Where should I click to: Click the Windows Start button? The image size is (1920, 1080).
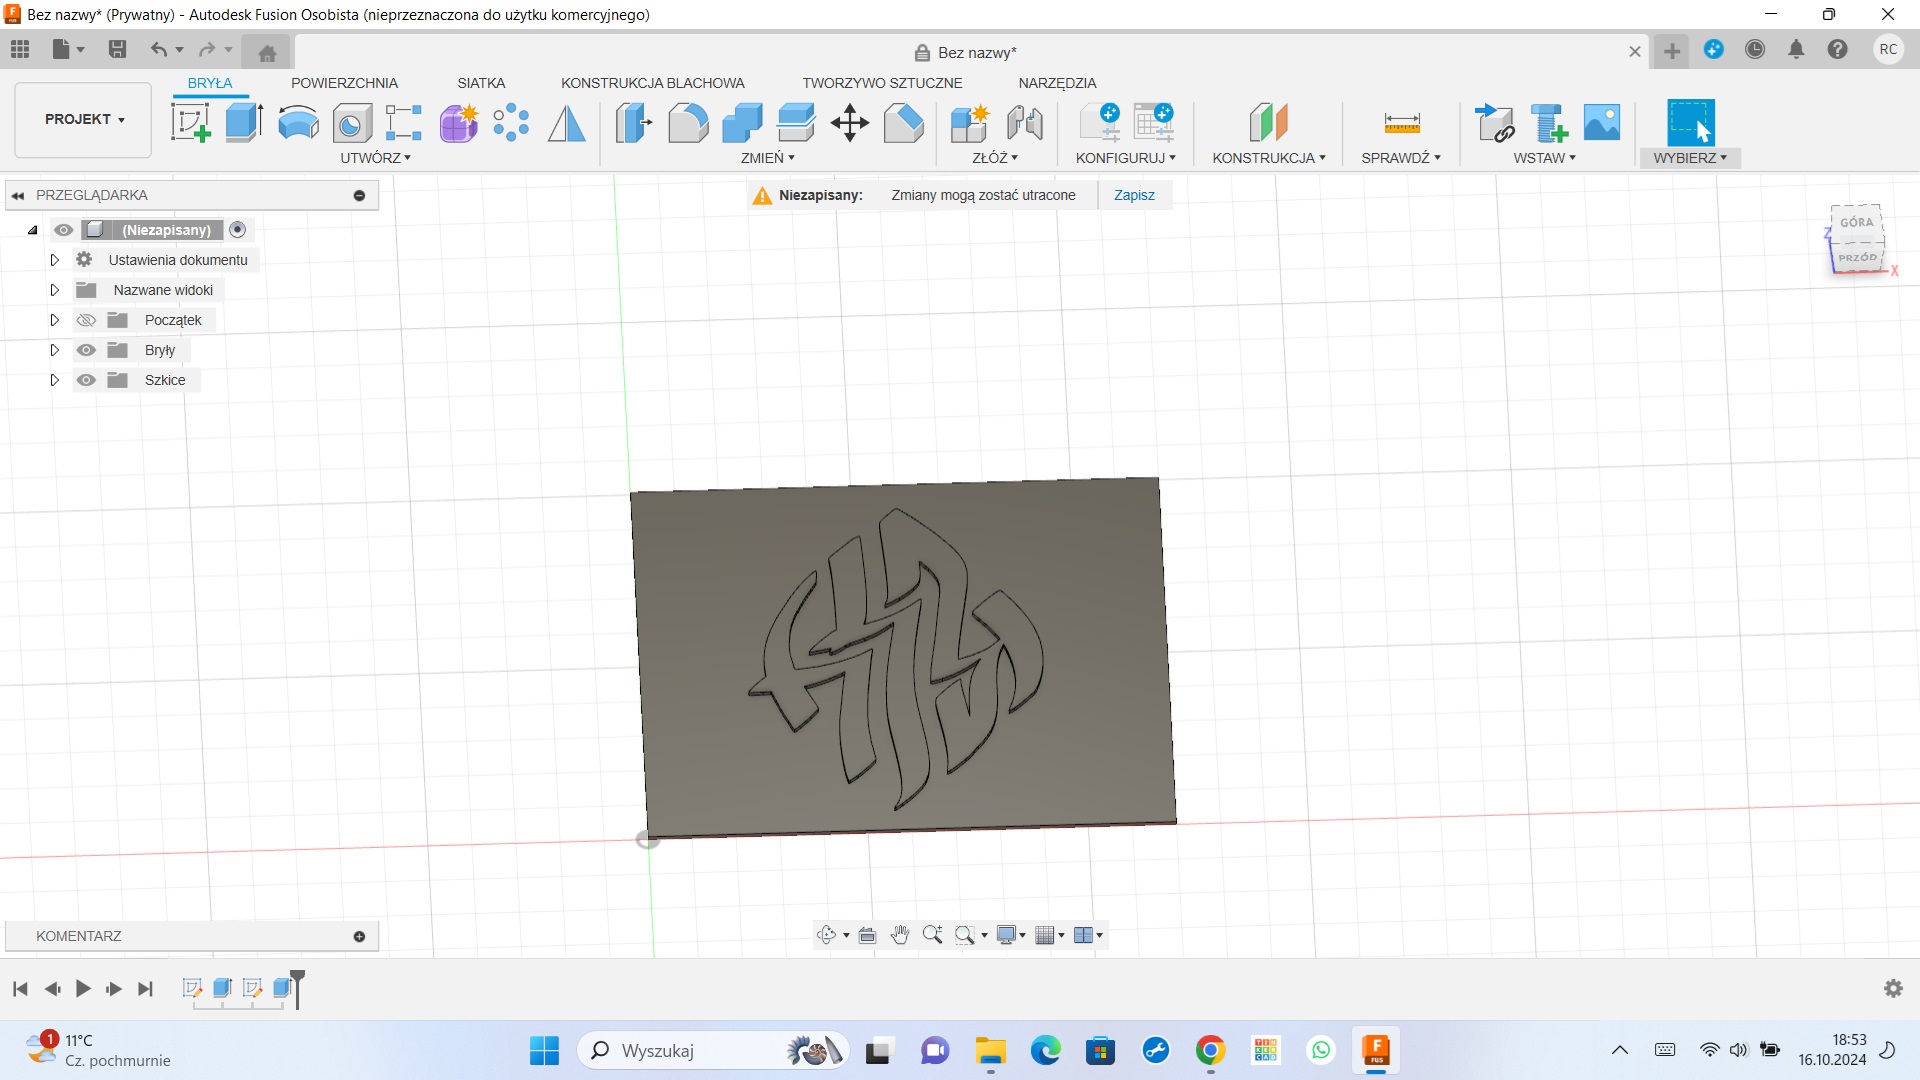tap(544, 1051)
